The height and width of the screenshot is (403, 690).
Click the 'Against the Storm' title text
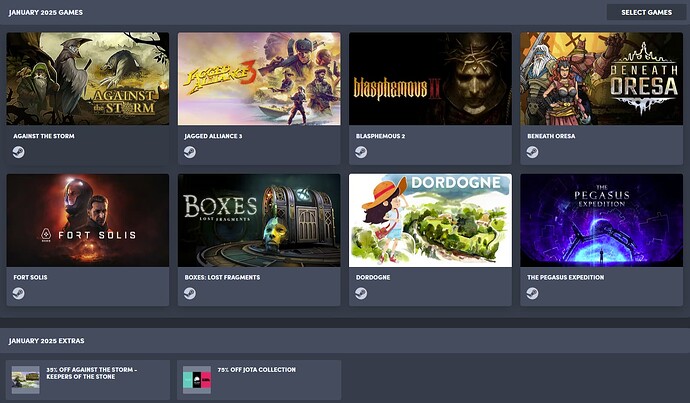pos(44,136)
